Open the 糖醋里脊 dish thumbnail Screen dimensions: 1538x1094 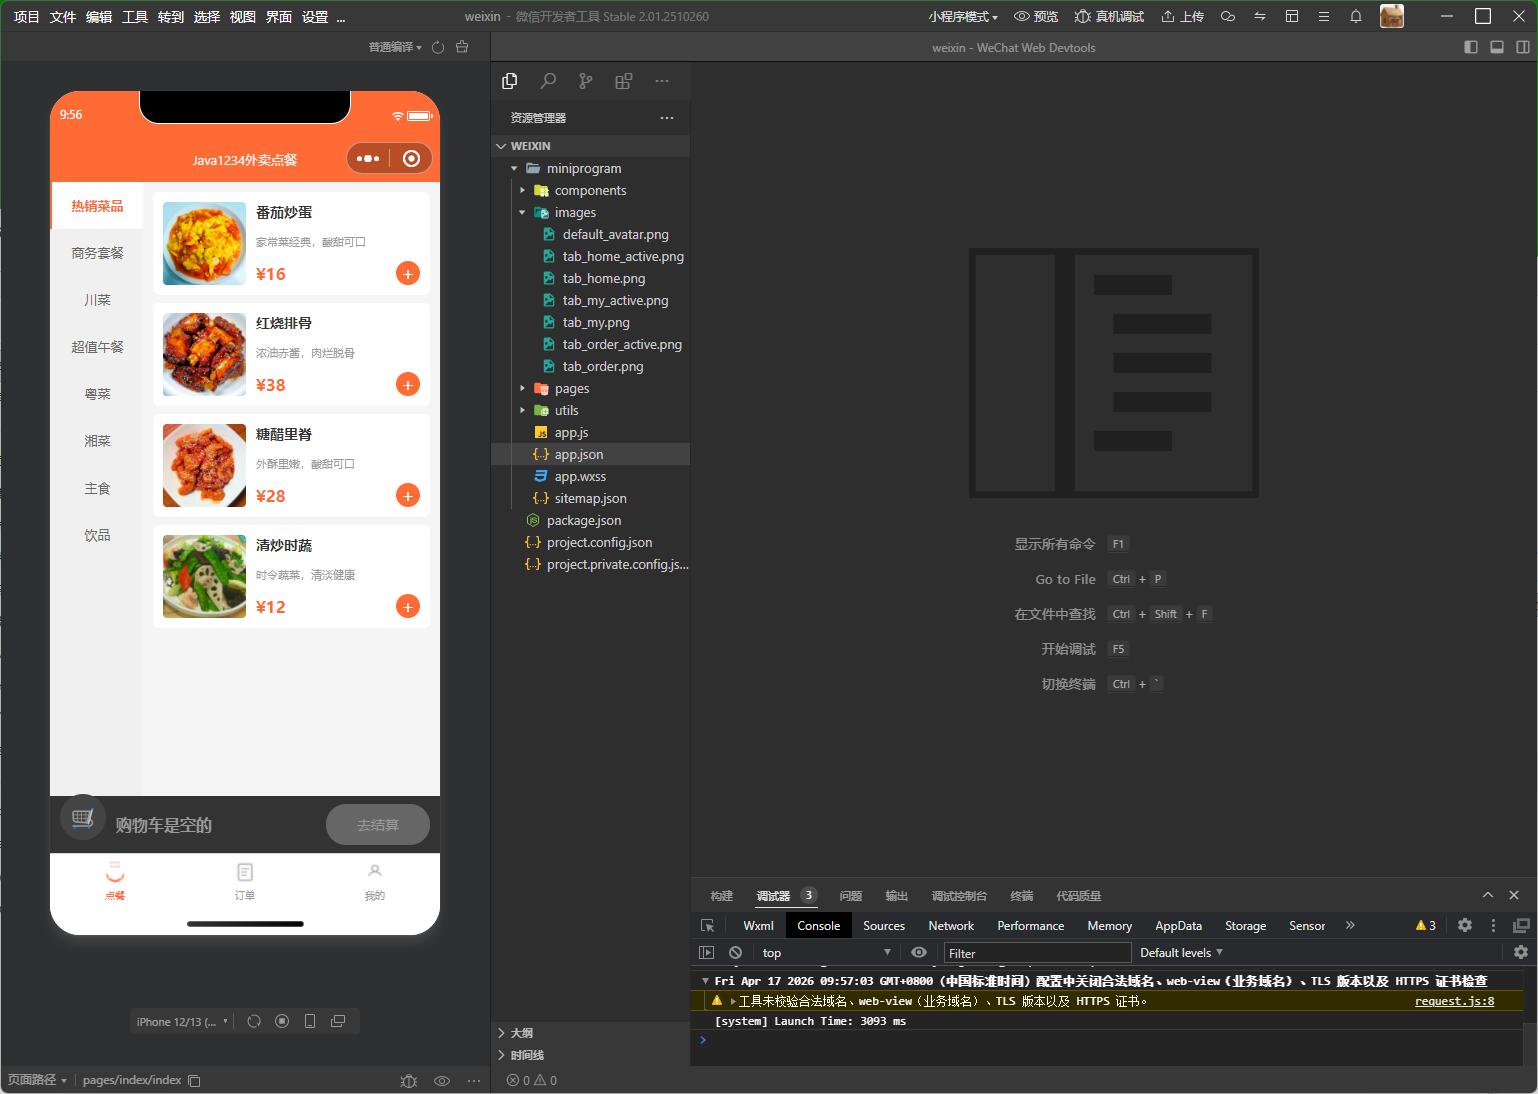pyautogui.click(x=204, y=465)
